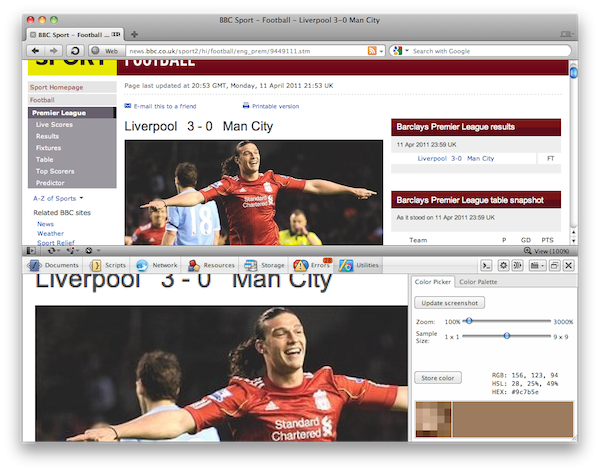
Task: Go back with the browser back arrow
Action: 36,50
